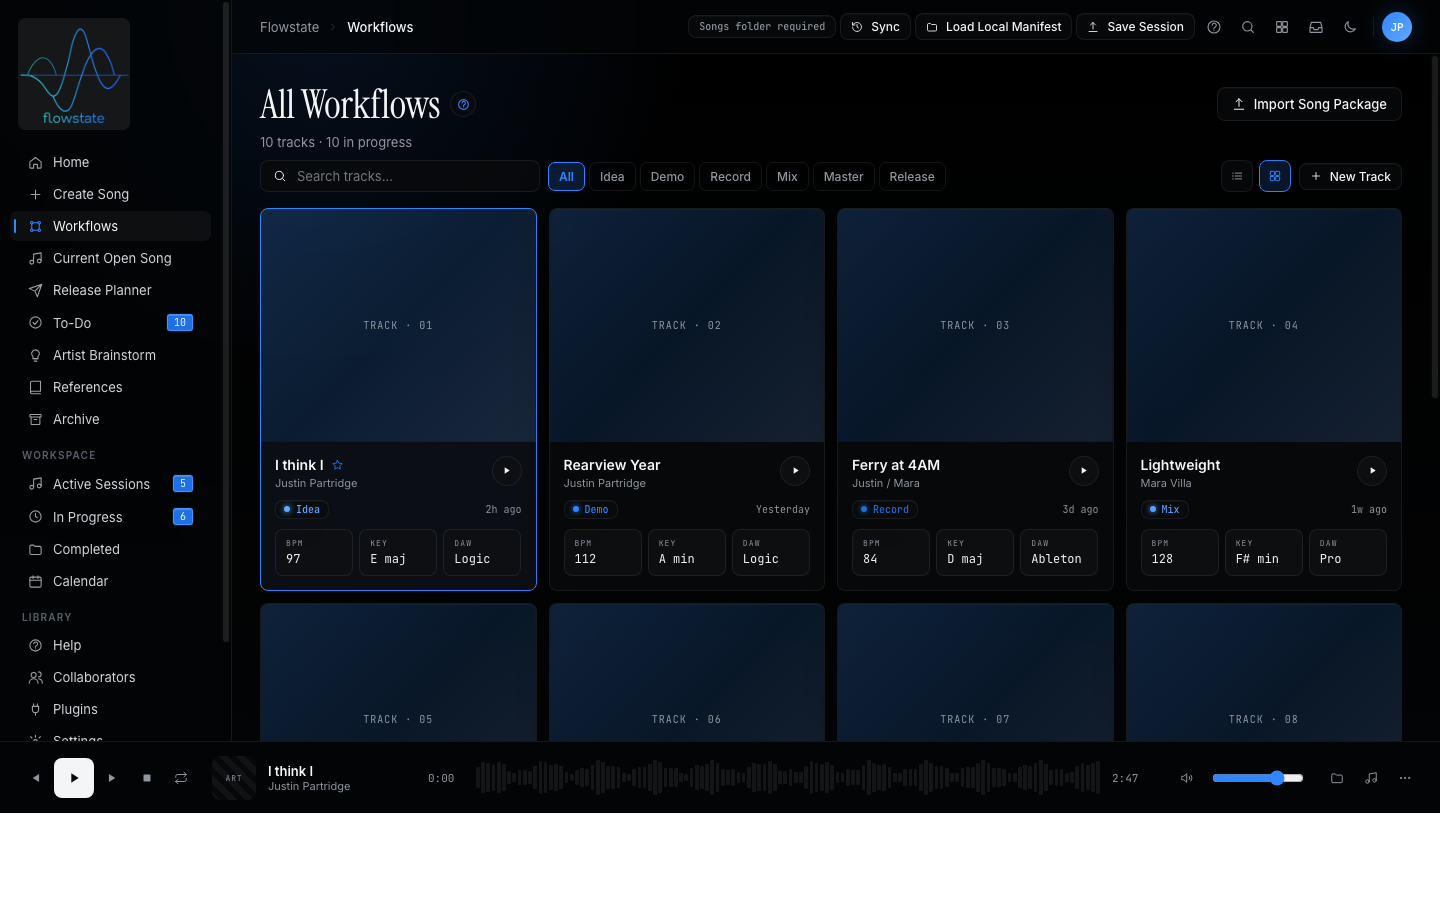Open References in sidebar

coord(111,387)
